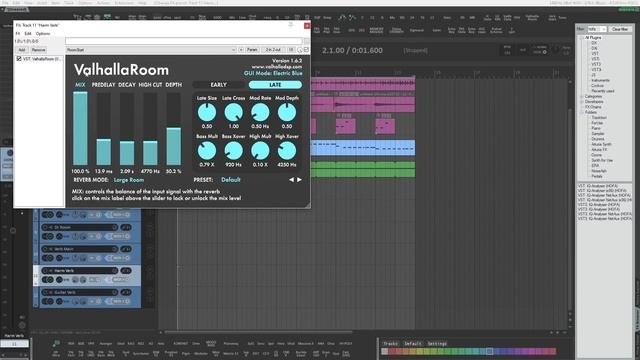
Task: Expand the Categories tree node
Action: [582, 96]
